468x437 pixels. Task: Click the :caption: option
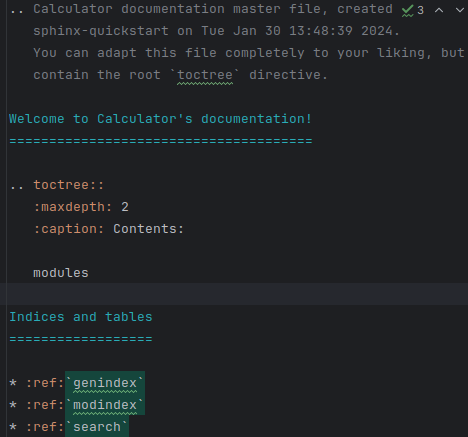(x=69, y=229)
